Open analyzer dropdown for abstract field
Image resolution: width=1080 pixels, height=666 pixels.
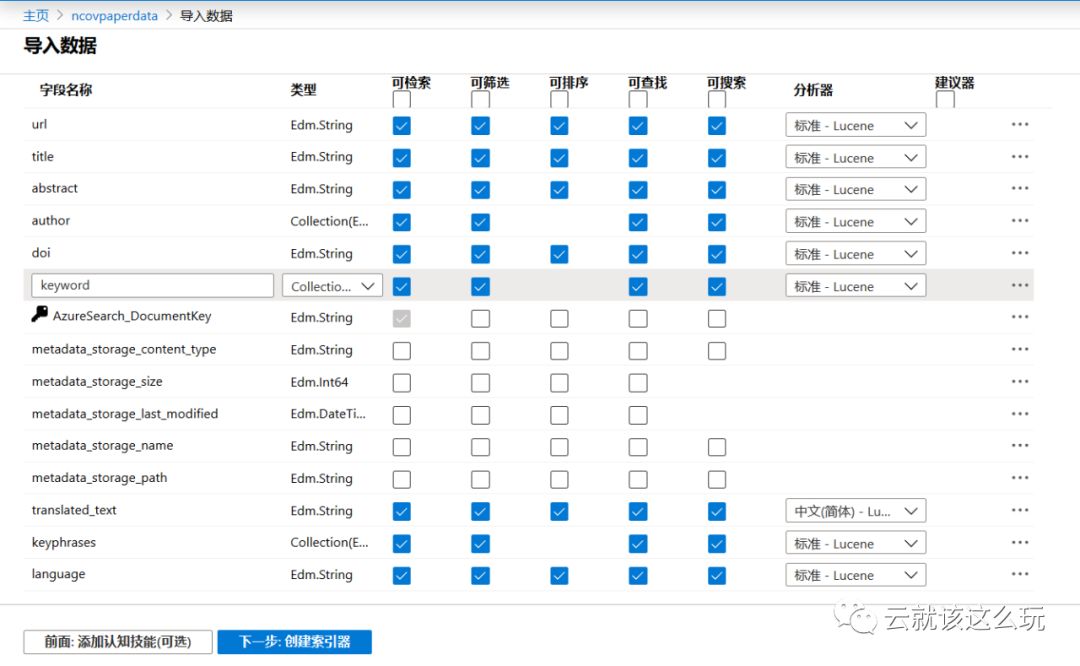(x=855, y=189)
